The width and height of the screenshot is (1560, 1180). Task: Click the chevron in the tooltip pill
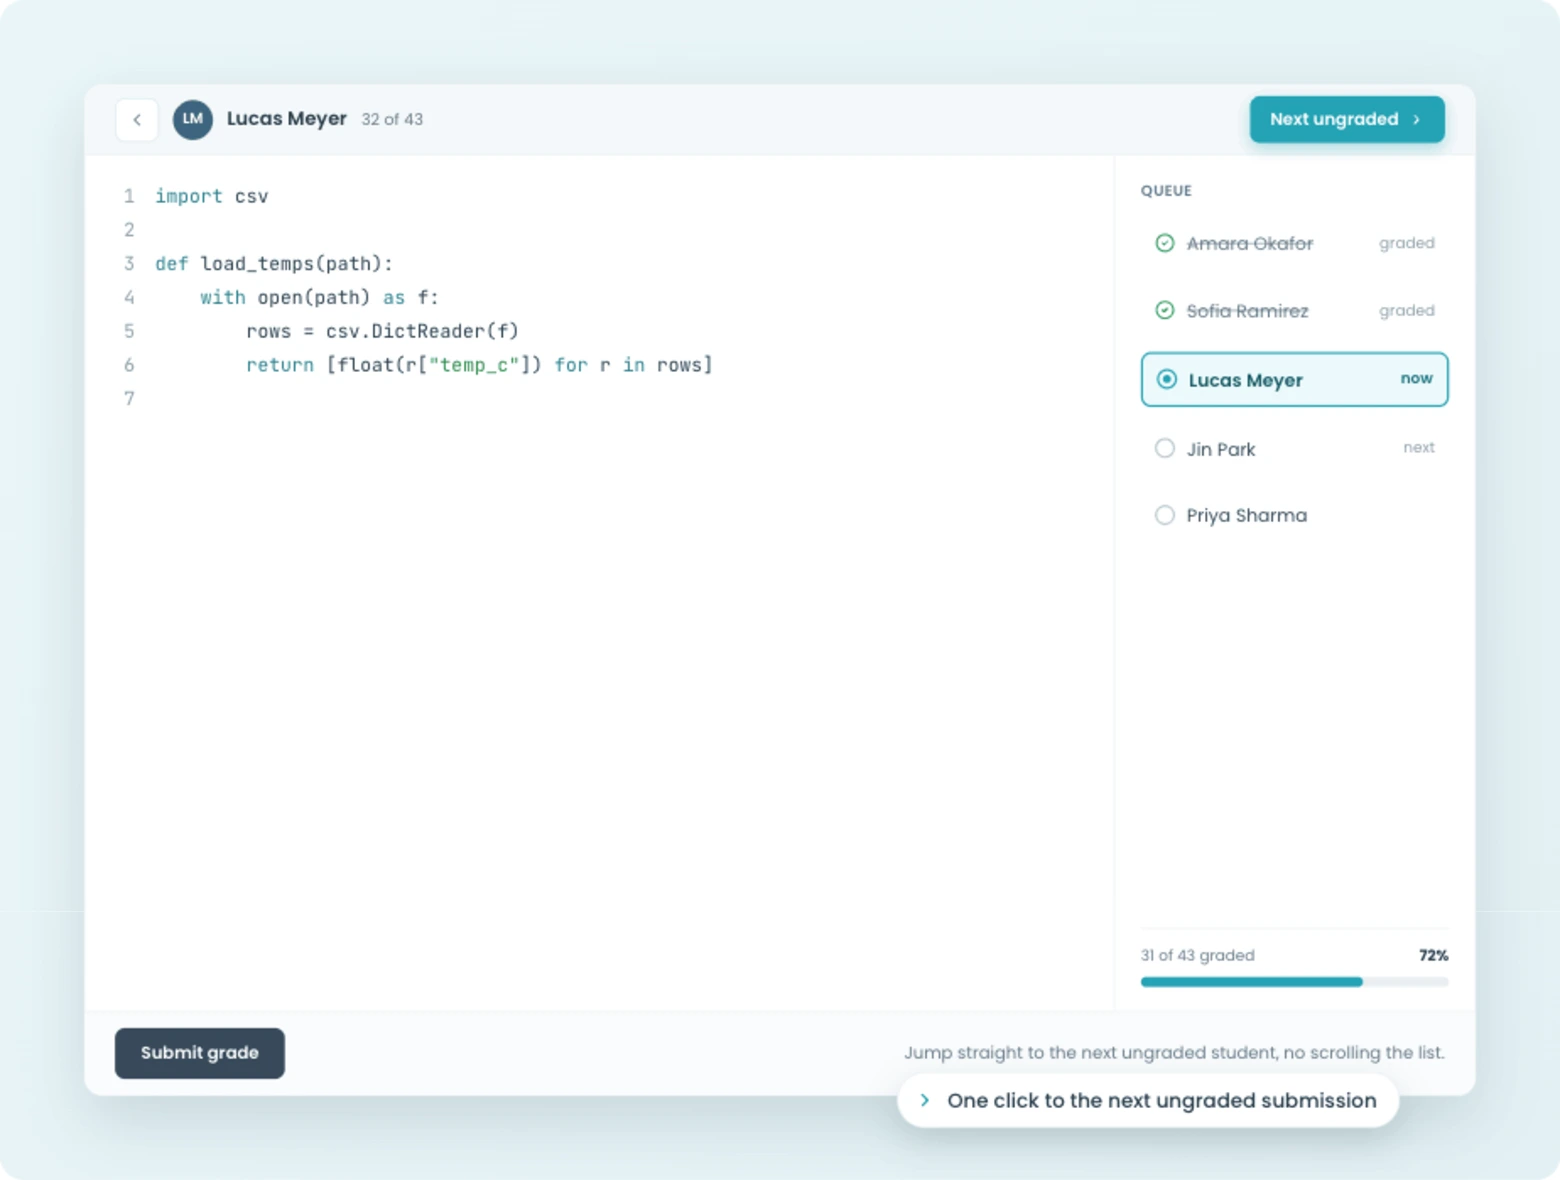pos(924,1100)
